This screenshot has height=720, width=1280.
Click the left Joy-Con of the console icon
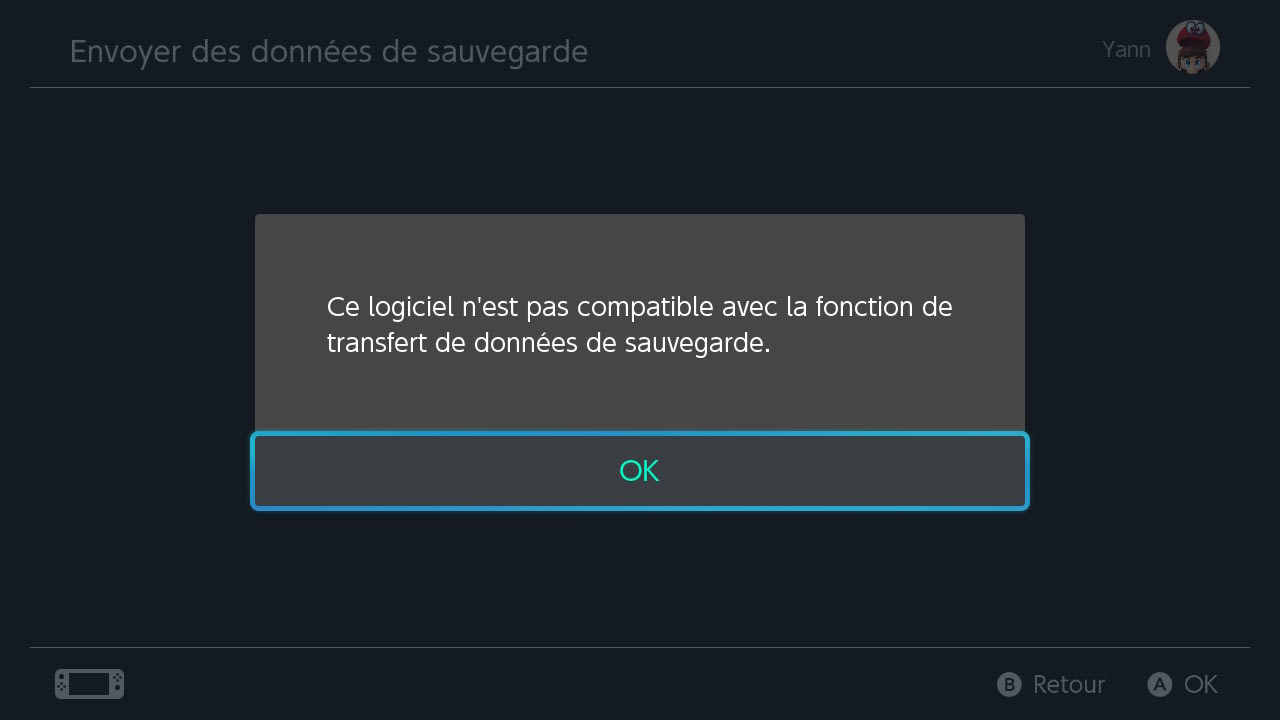click(x=62, y=684)
